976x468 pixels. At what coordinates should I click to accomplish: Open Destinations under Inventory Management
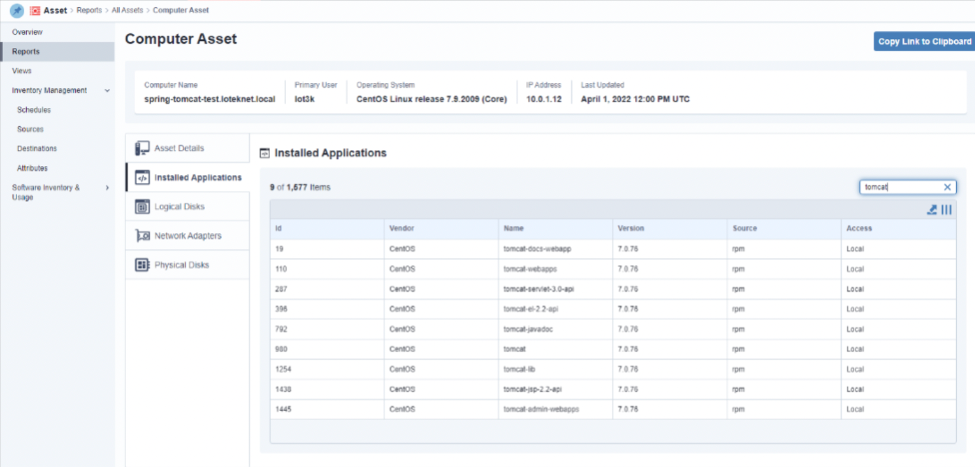tap(57, 149)
